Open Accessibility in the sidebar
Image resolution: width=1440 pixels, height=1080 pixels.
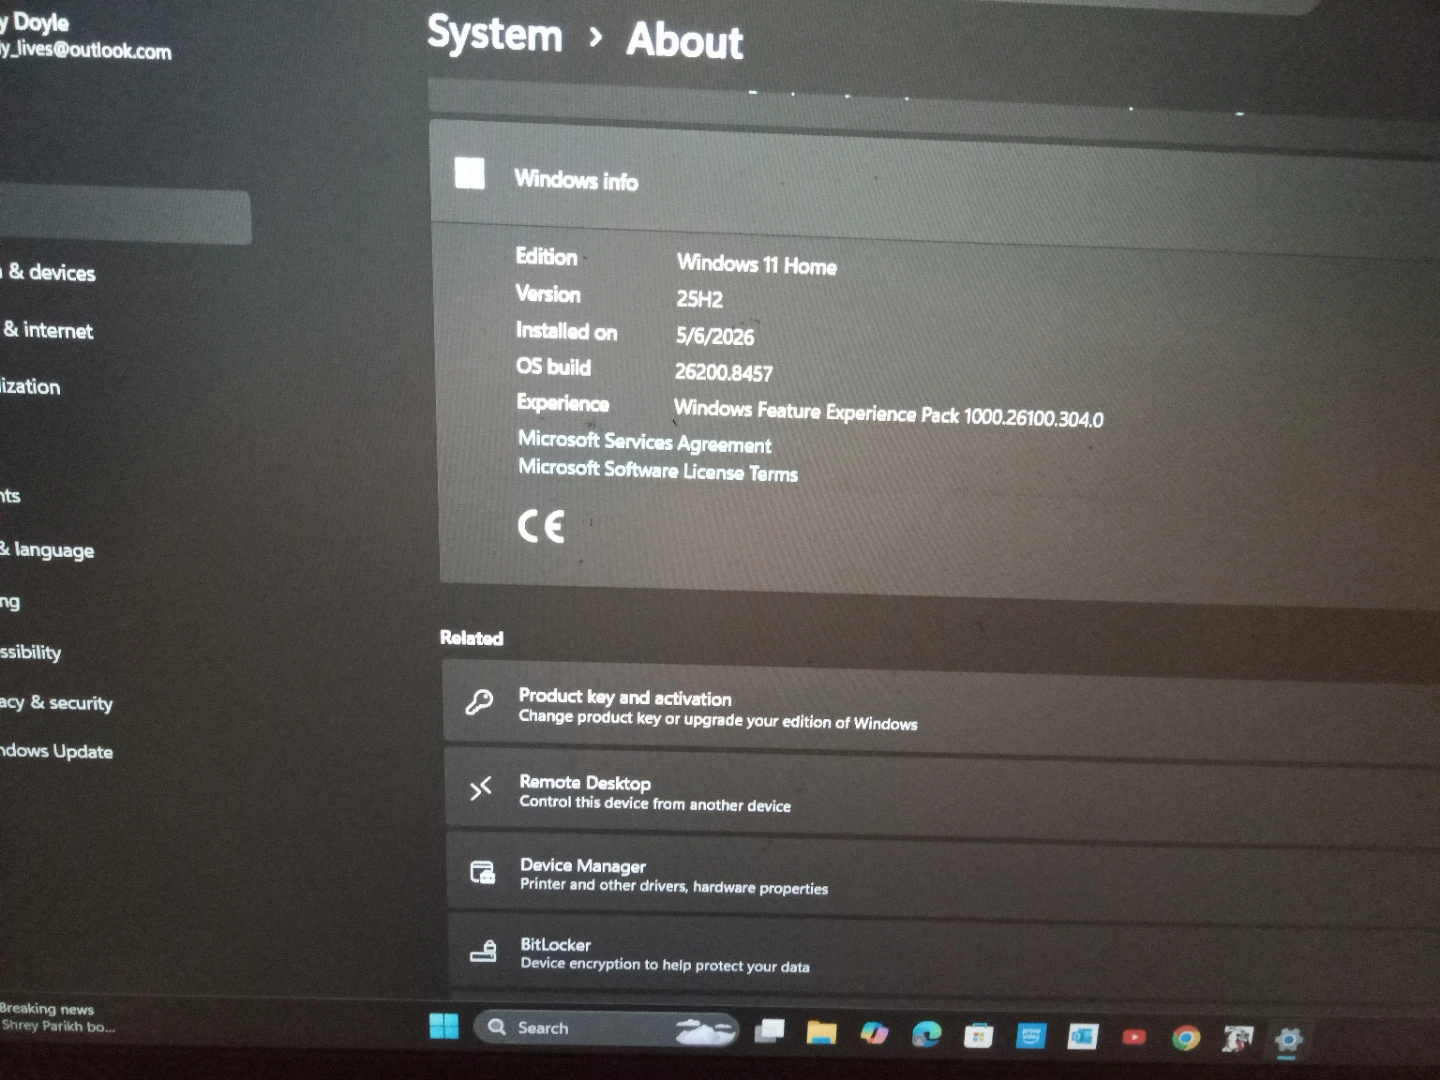(30, 652)
